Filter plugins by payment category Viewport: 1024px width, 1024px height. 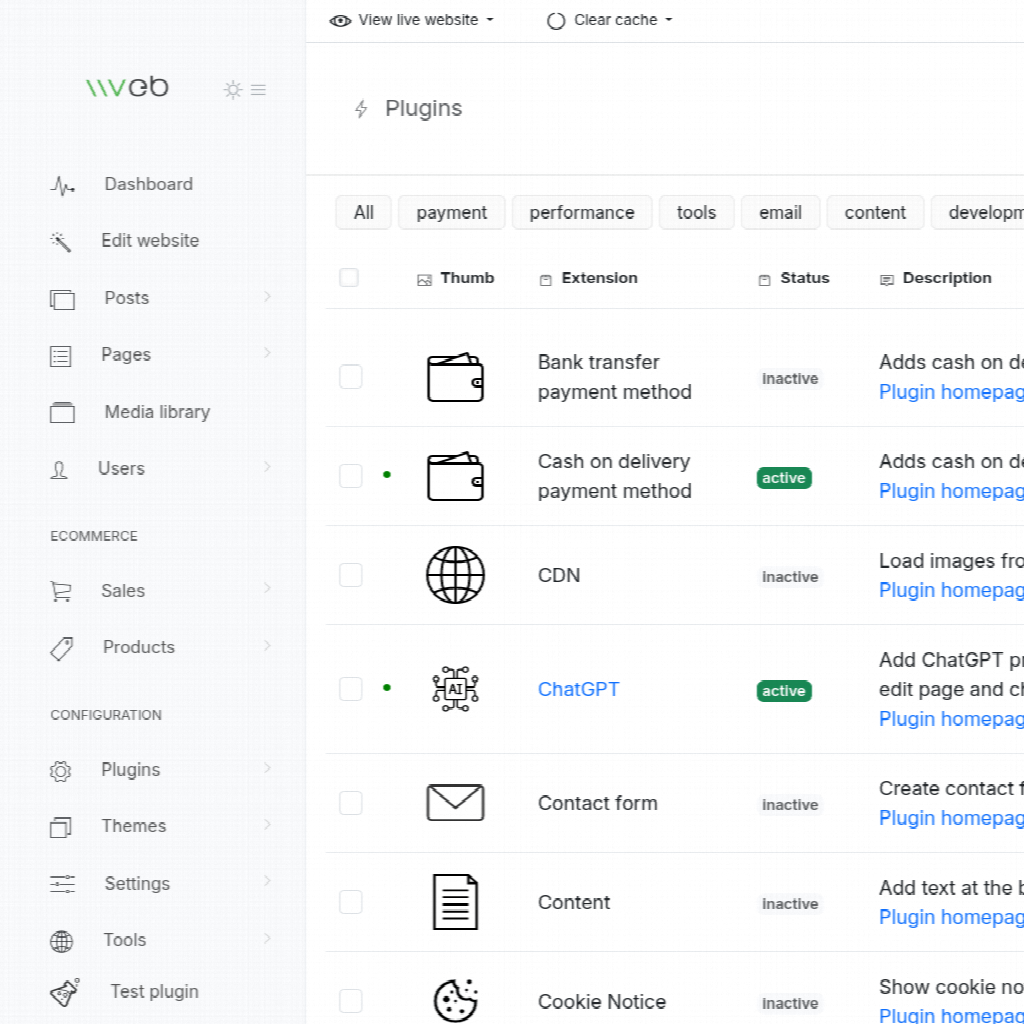tap(451, 212)
